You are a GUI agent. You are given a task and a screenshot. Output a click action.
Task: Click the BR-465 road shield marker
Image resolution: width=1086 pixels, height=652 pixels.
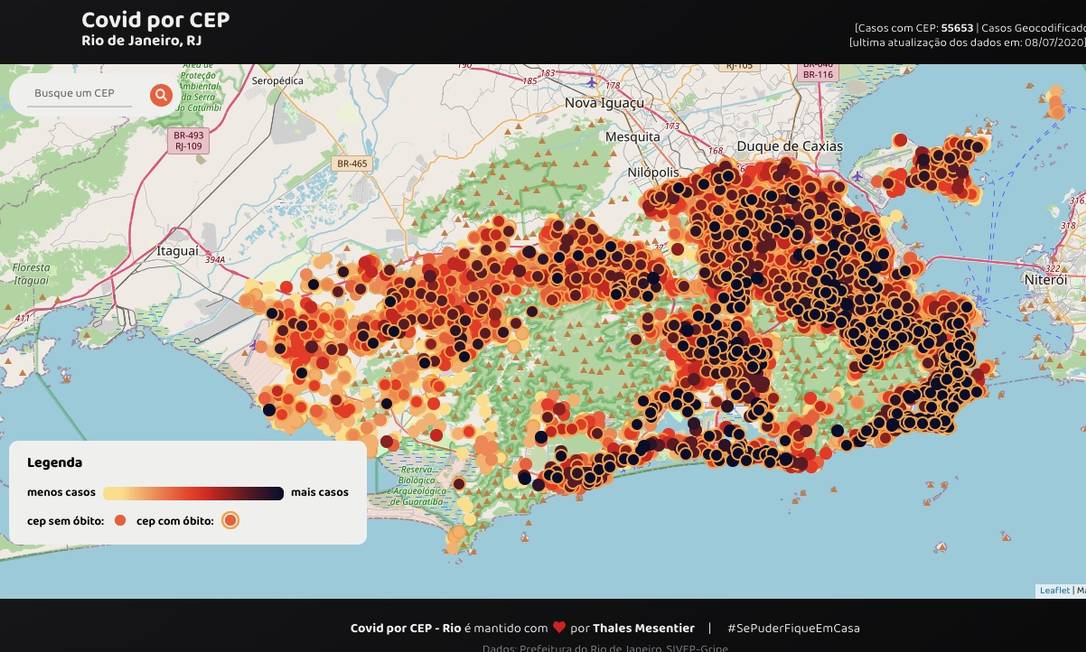coord(352,164)
